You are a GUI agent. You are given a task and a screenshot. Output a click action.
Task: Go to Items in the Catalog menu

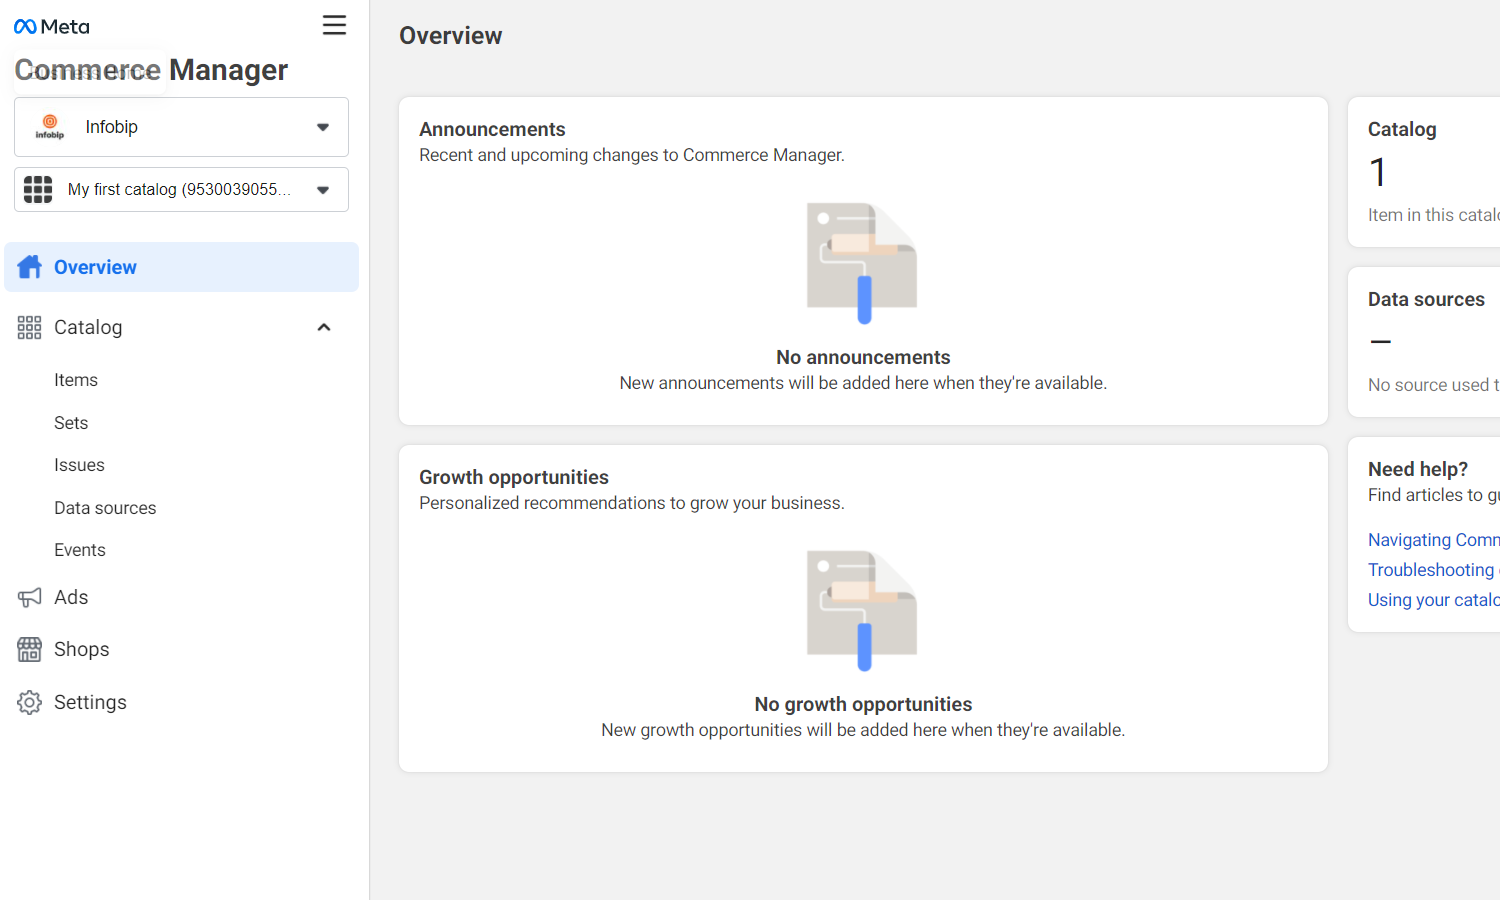tap(76, 380)
